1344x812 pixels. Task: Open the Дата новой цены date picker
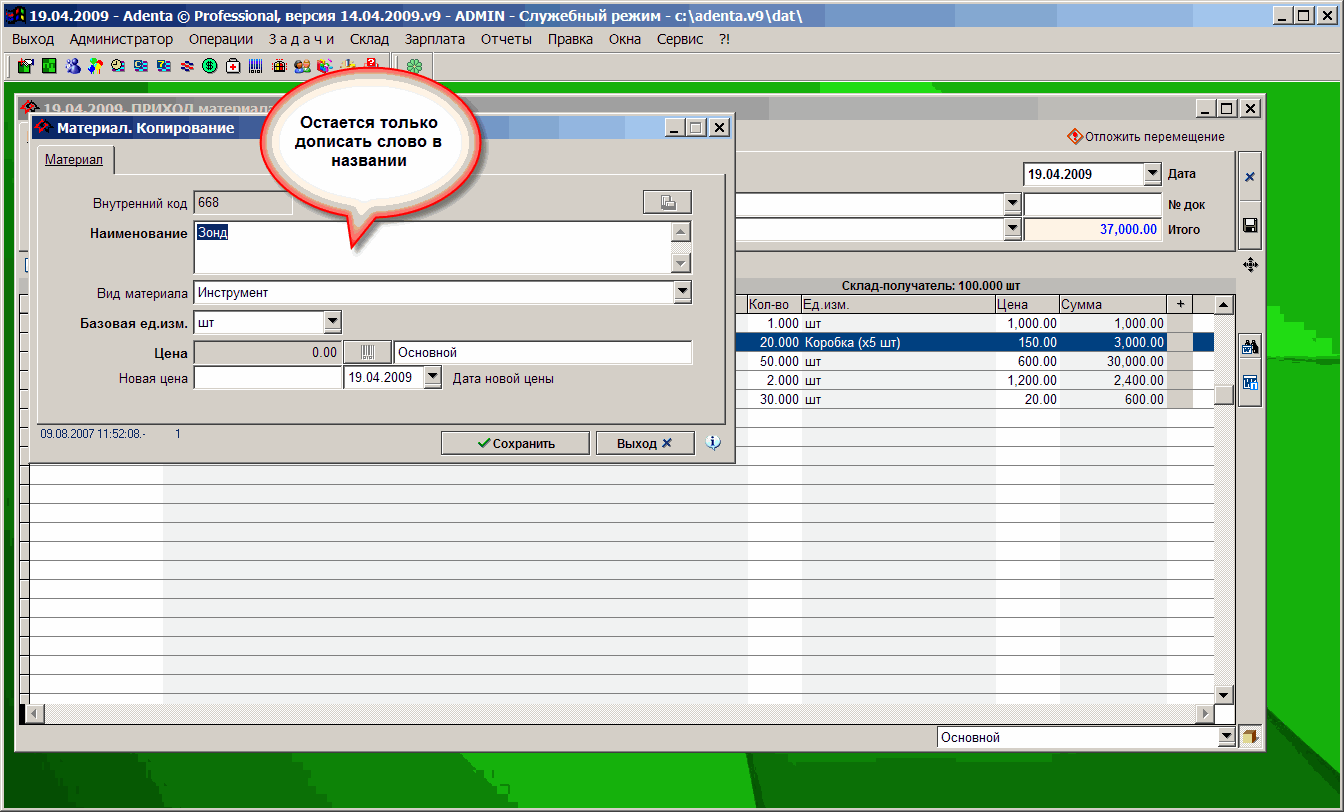[x=432, y=378]
